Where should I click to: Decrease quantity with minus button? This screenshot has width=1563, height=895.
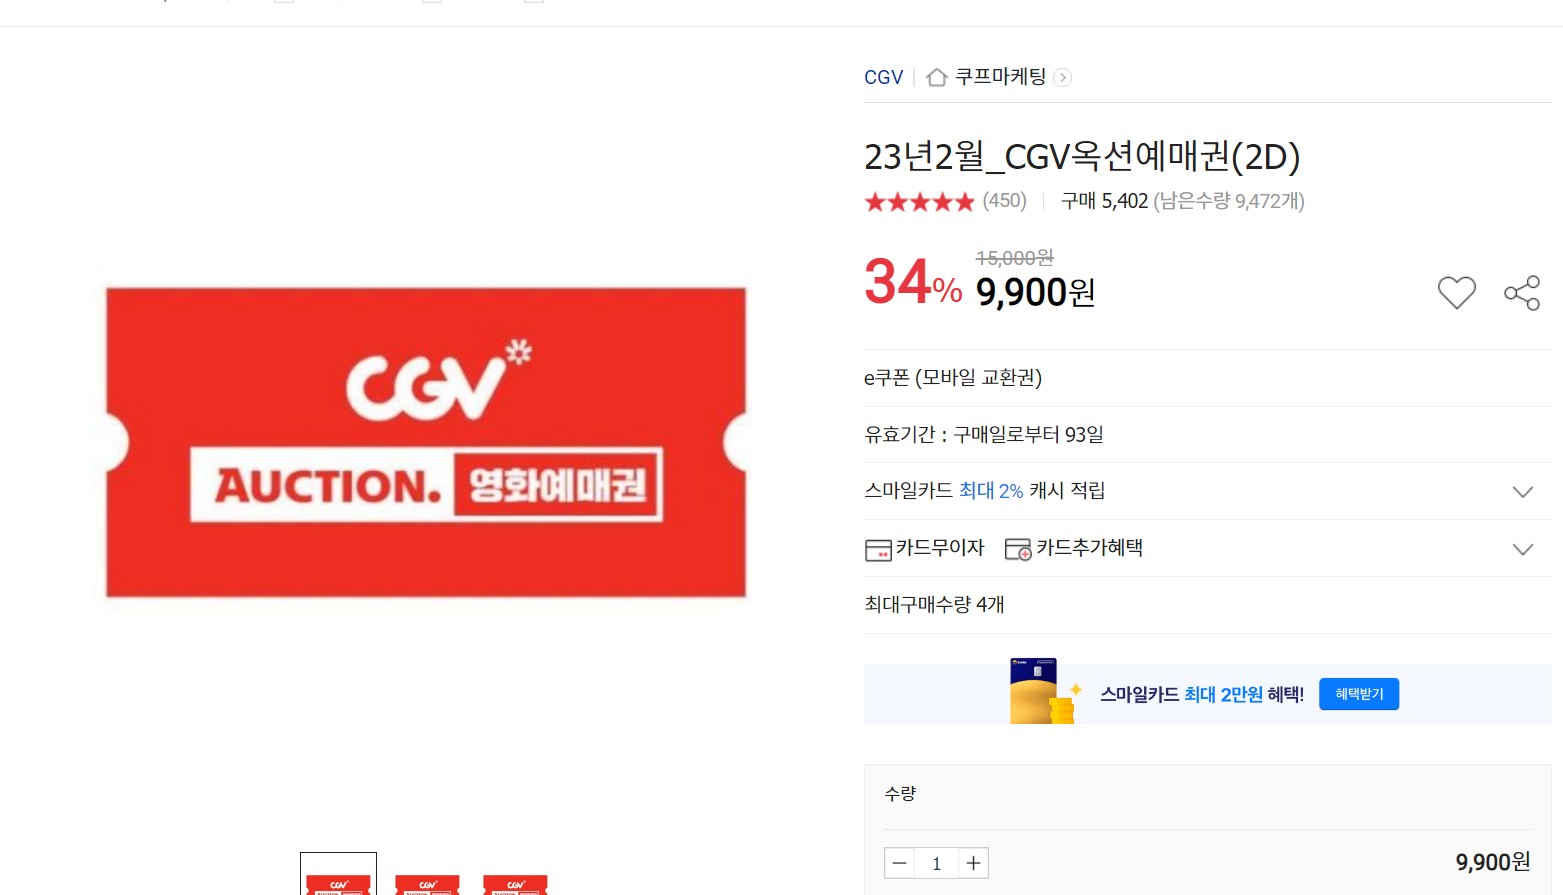(899, 863)
